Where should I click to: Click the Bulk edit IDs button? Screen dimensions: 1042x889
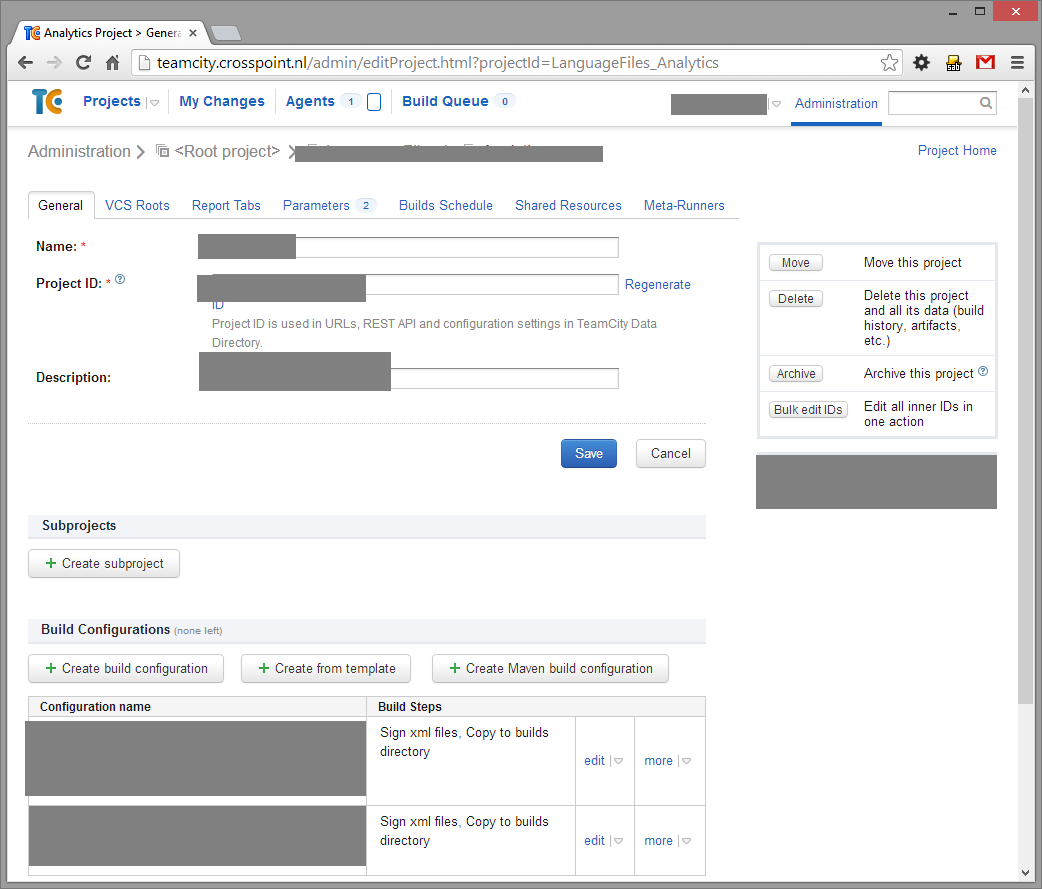point(808,409)
